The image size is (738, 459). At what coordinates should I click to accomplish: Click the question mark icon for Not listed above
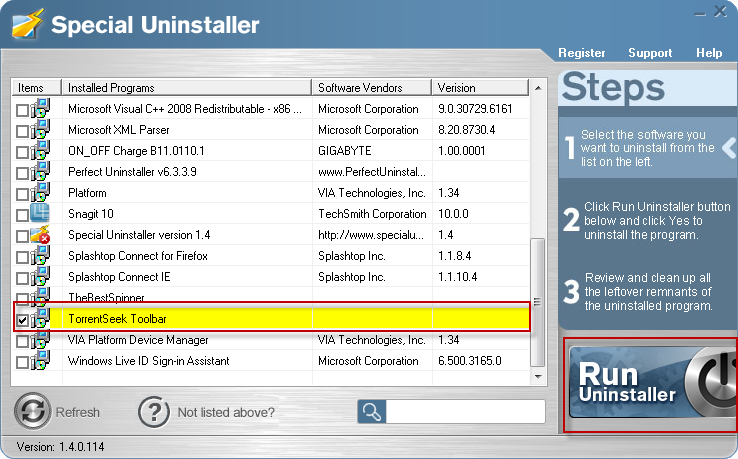point(153,412)
